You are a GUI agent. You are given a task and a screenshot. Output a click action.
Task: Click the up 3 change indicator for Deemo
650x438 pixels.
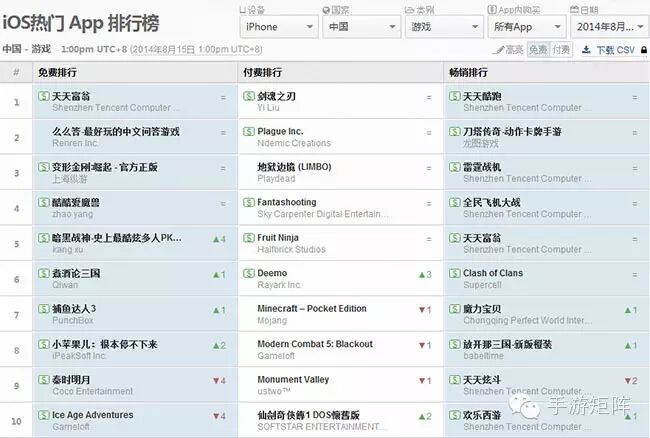tap(425, 274)
